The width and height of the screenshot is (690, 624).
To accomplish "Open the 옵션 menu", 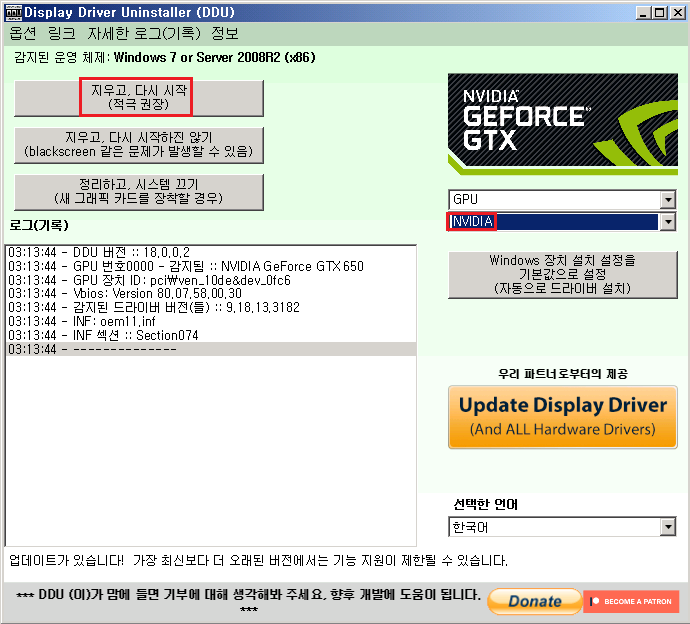I will point(22,33).
